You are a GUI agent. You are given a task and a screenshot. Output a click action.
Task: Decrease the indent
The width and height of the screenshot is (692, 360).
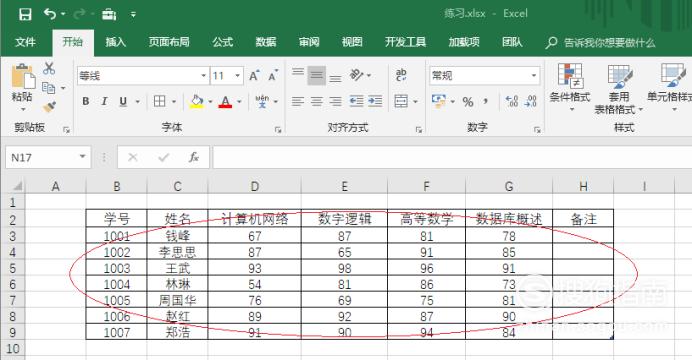click(357, 101)
